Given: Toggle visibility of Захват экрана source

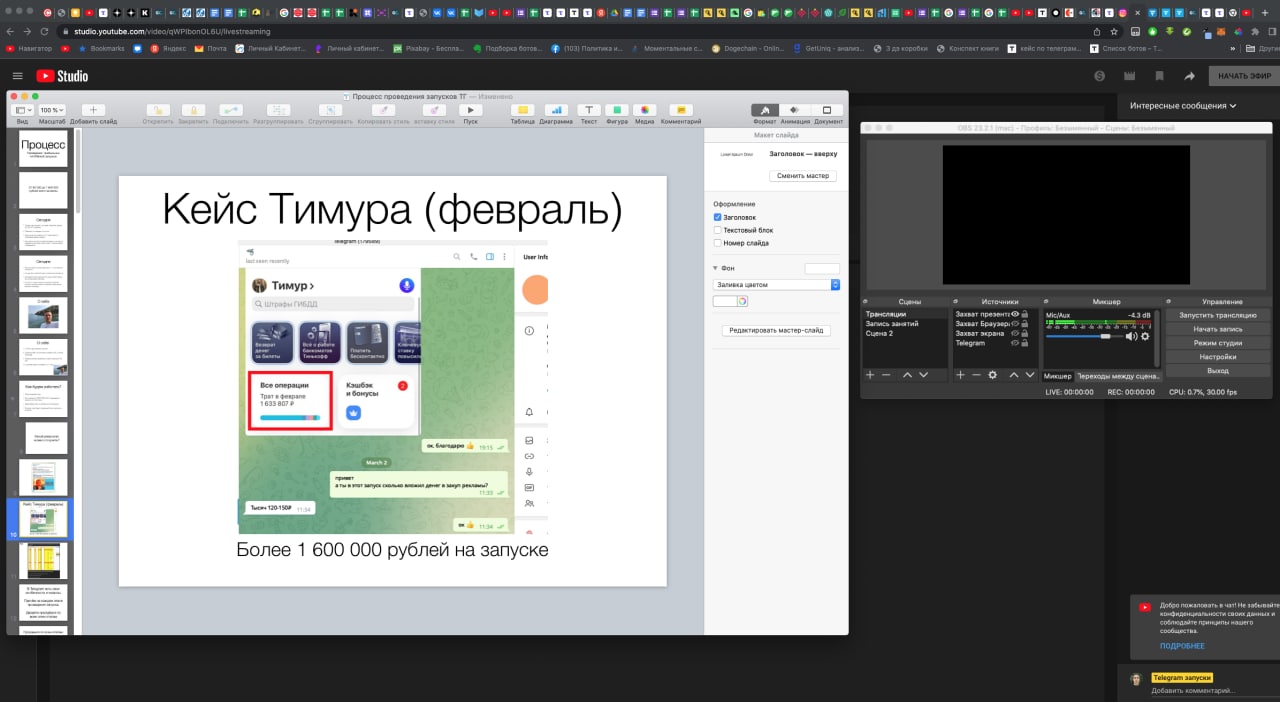Looking at the screenshot, I should (1015, 333).
